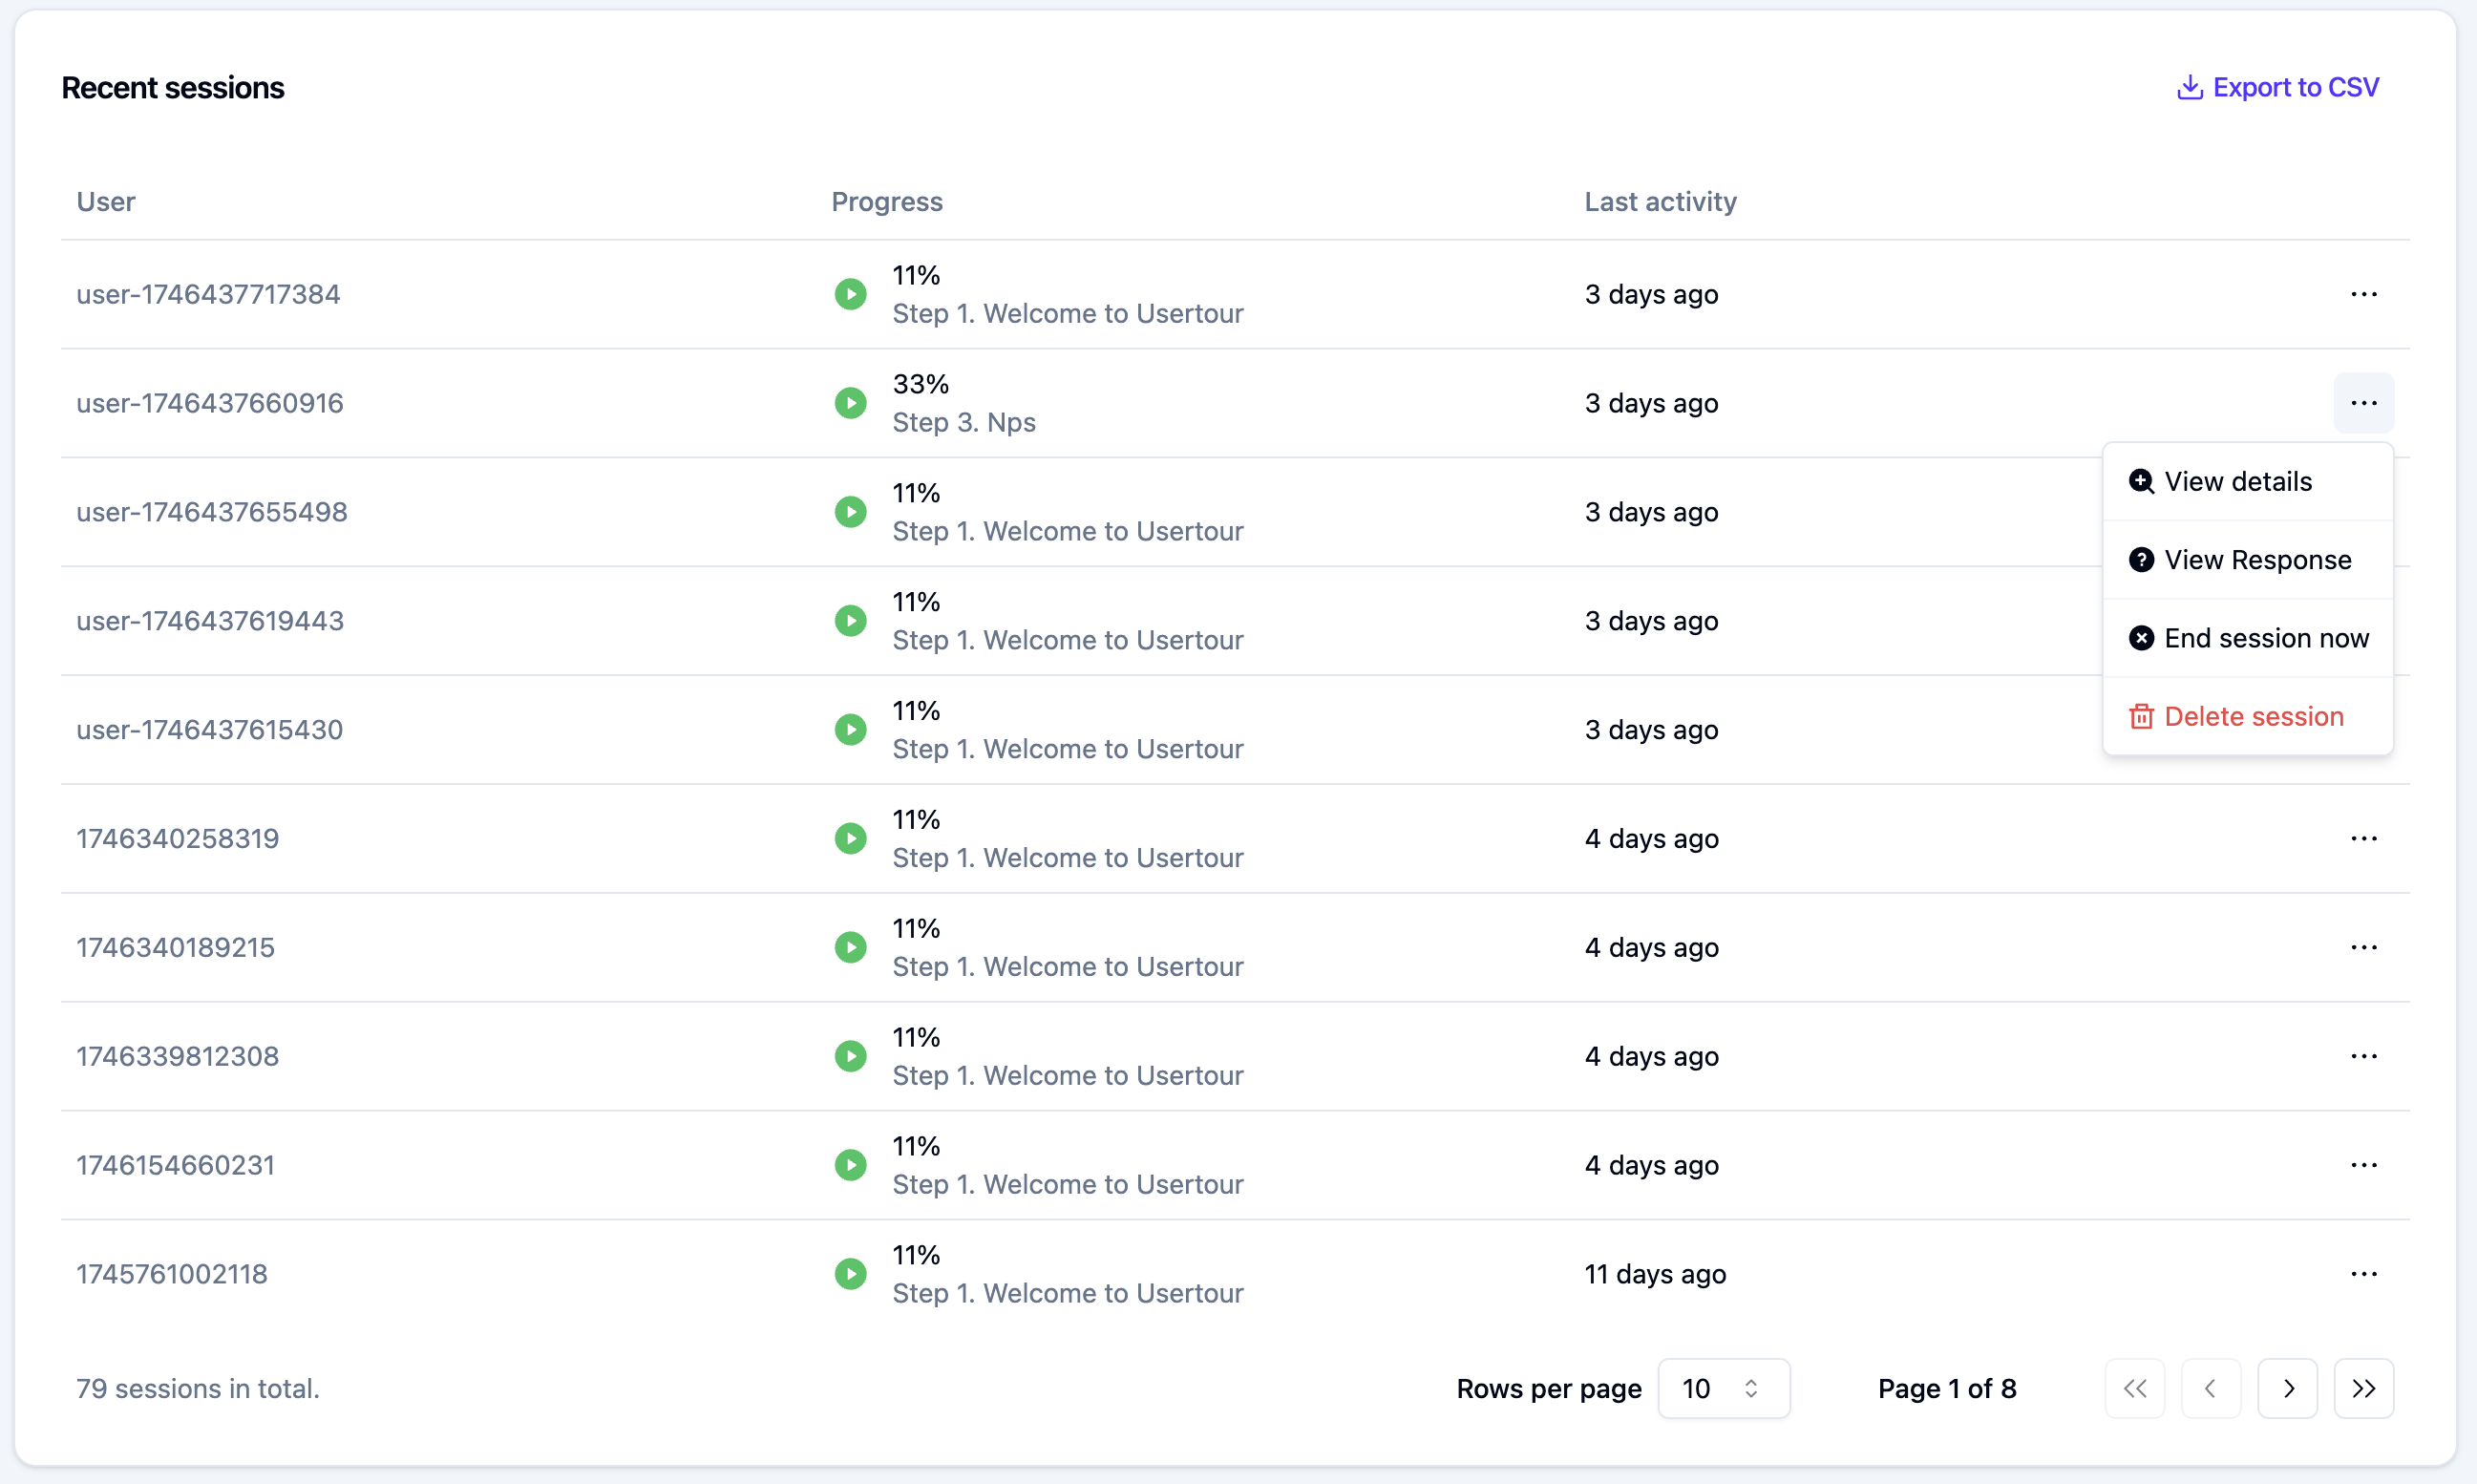Open the three-dot menu for session 1746340258319
Viewport: 2477px width, 1484px height.
click(x=2363, y=838)
